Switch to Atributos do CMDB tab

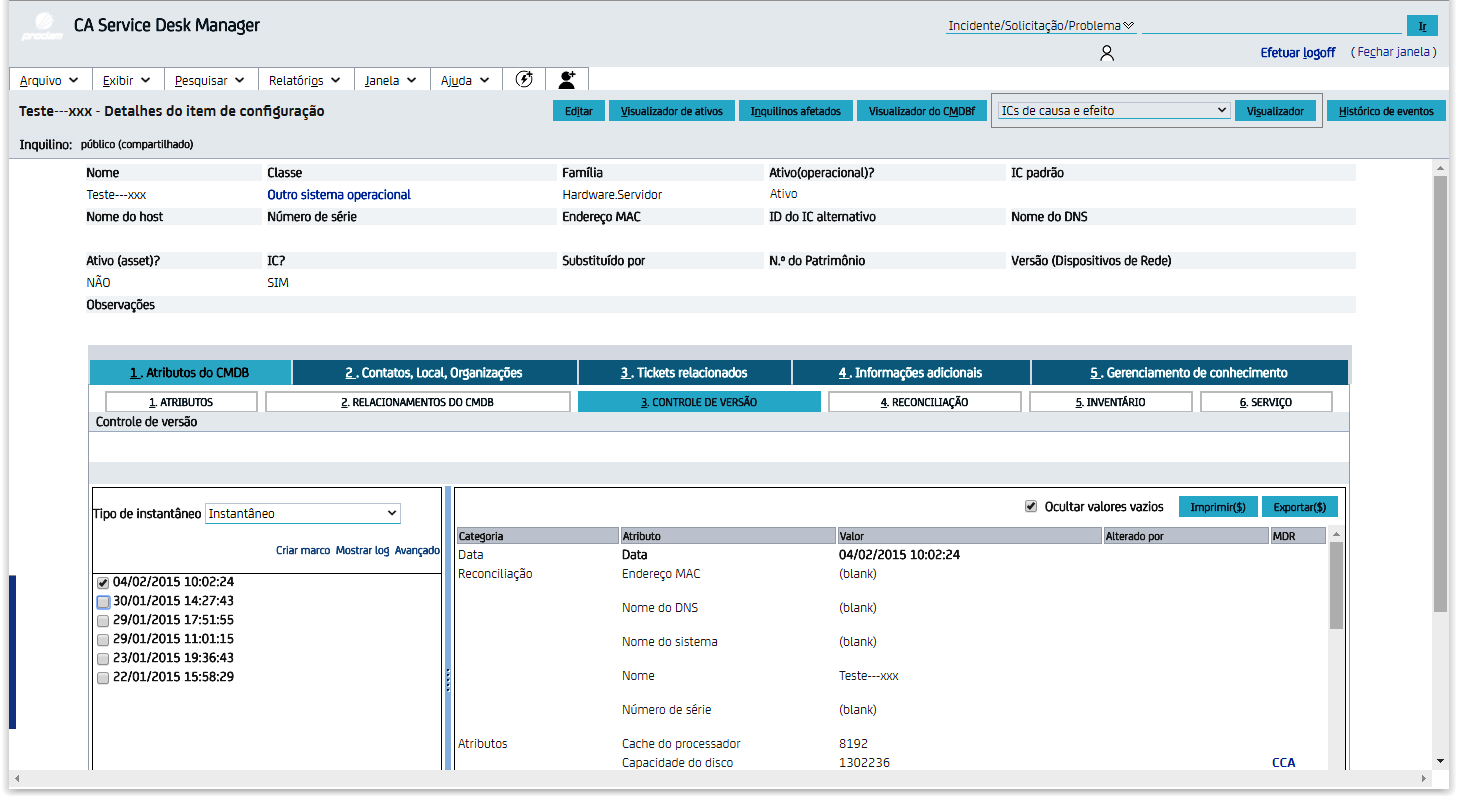point(190,373)
